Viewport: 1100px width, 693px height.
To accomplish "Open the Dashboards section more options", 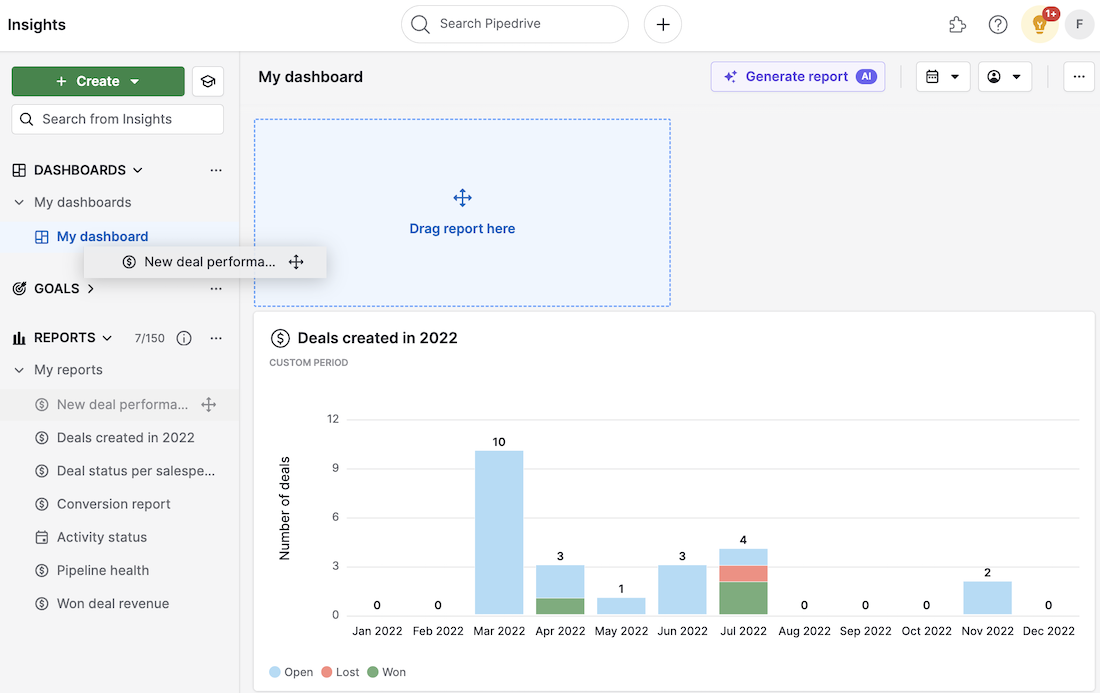I will tap(216, 170).
